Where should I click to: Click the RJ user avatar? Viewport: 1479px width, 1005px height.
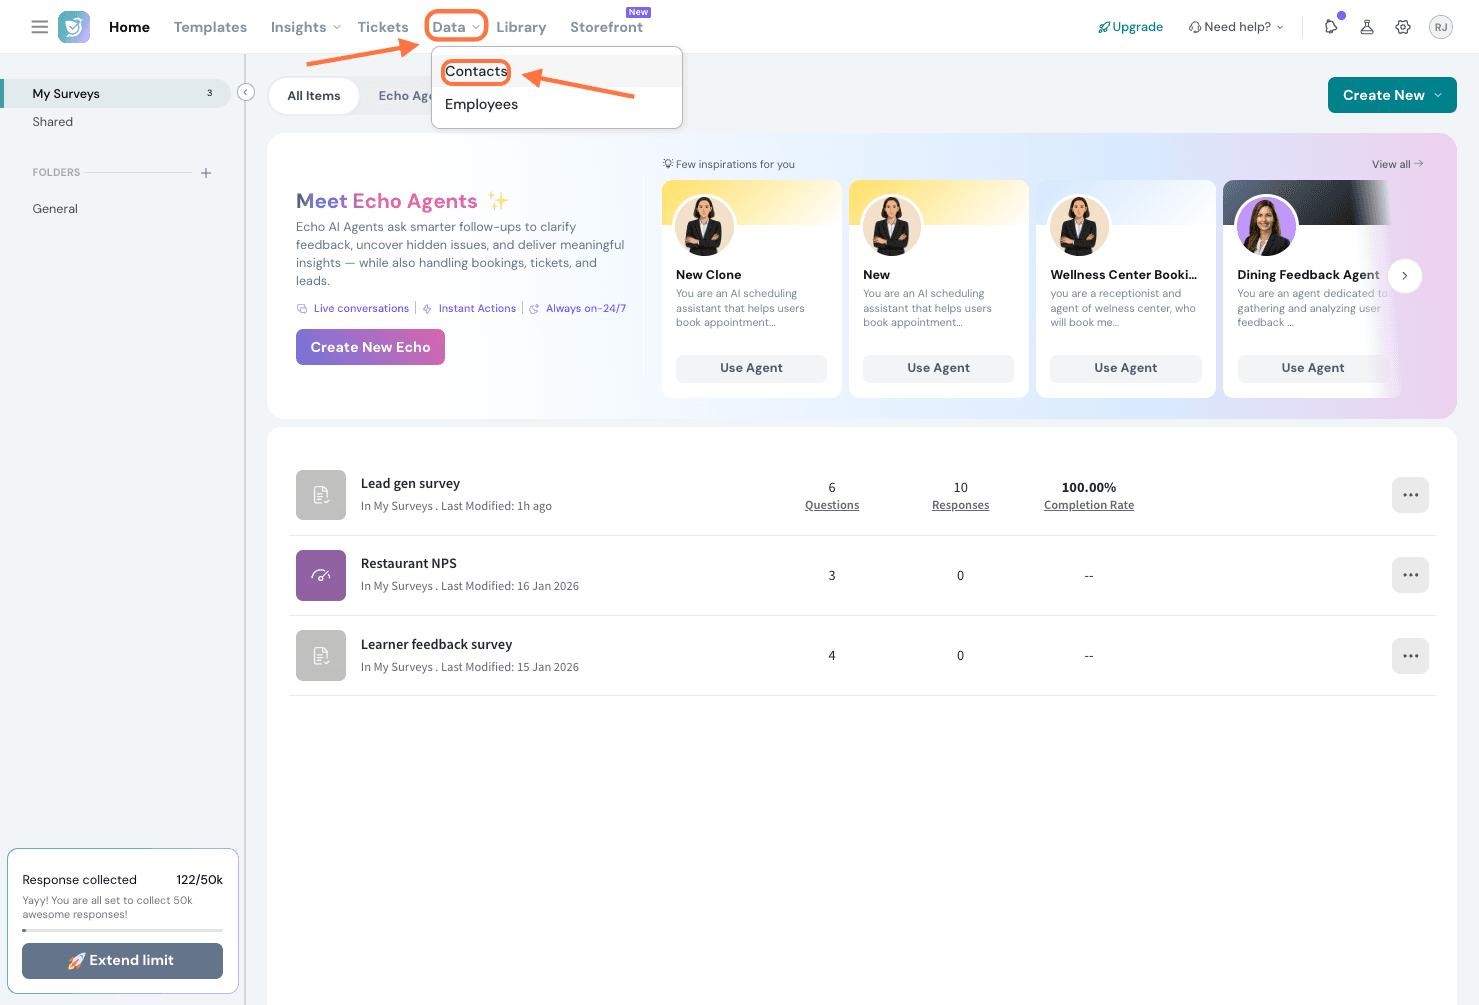(x=1440, y=27)
